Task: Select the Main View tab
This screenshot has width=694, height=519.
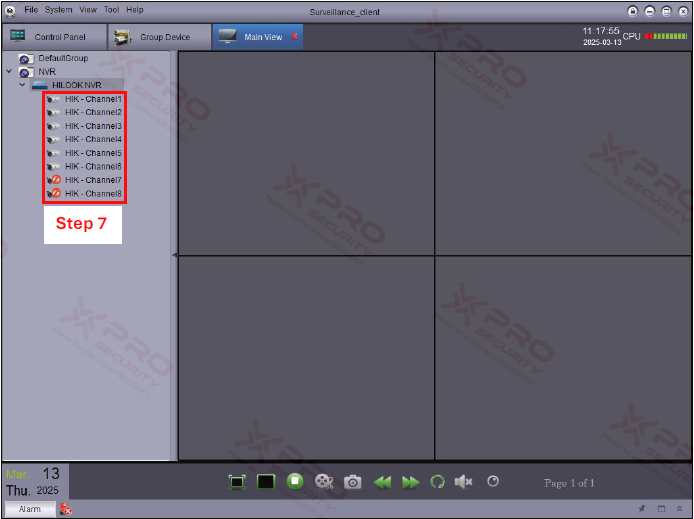Action: [258, 37]
